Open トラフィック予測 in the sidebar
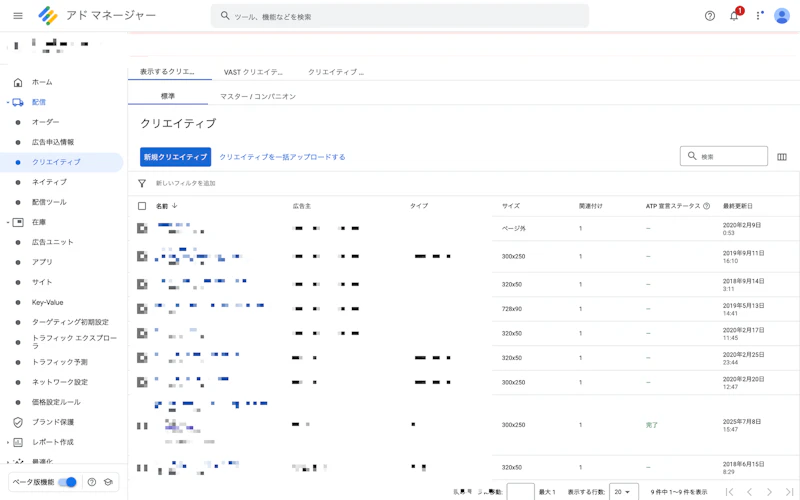The width and height of the screenshot is (800, 500). tap(60, 362)
